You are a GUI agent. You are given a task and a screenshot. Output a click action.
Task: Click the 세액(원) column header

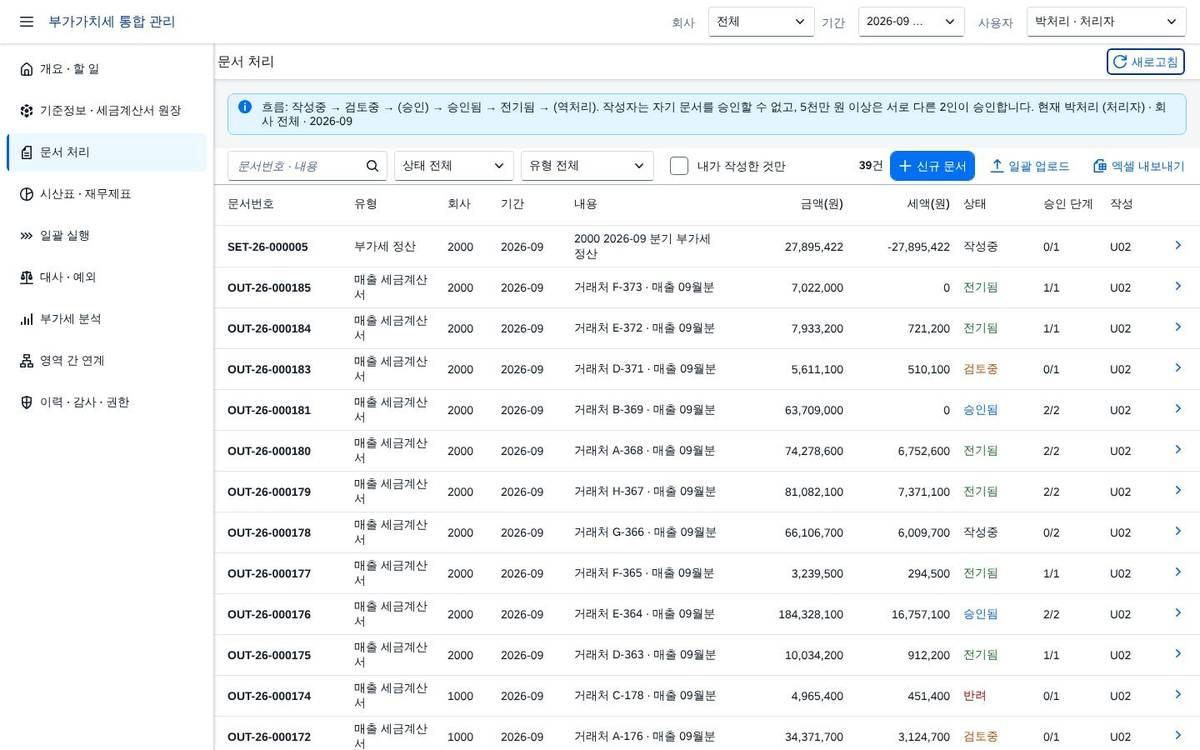(x=928, y=204)
